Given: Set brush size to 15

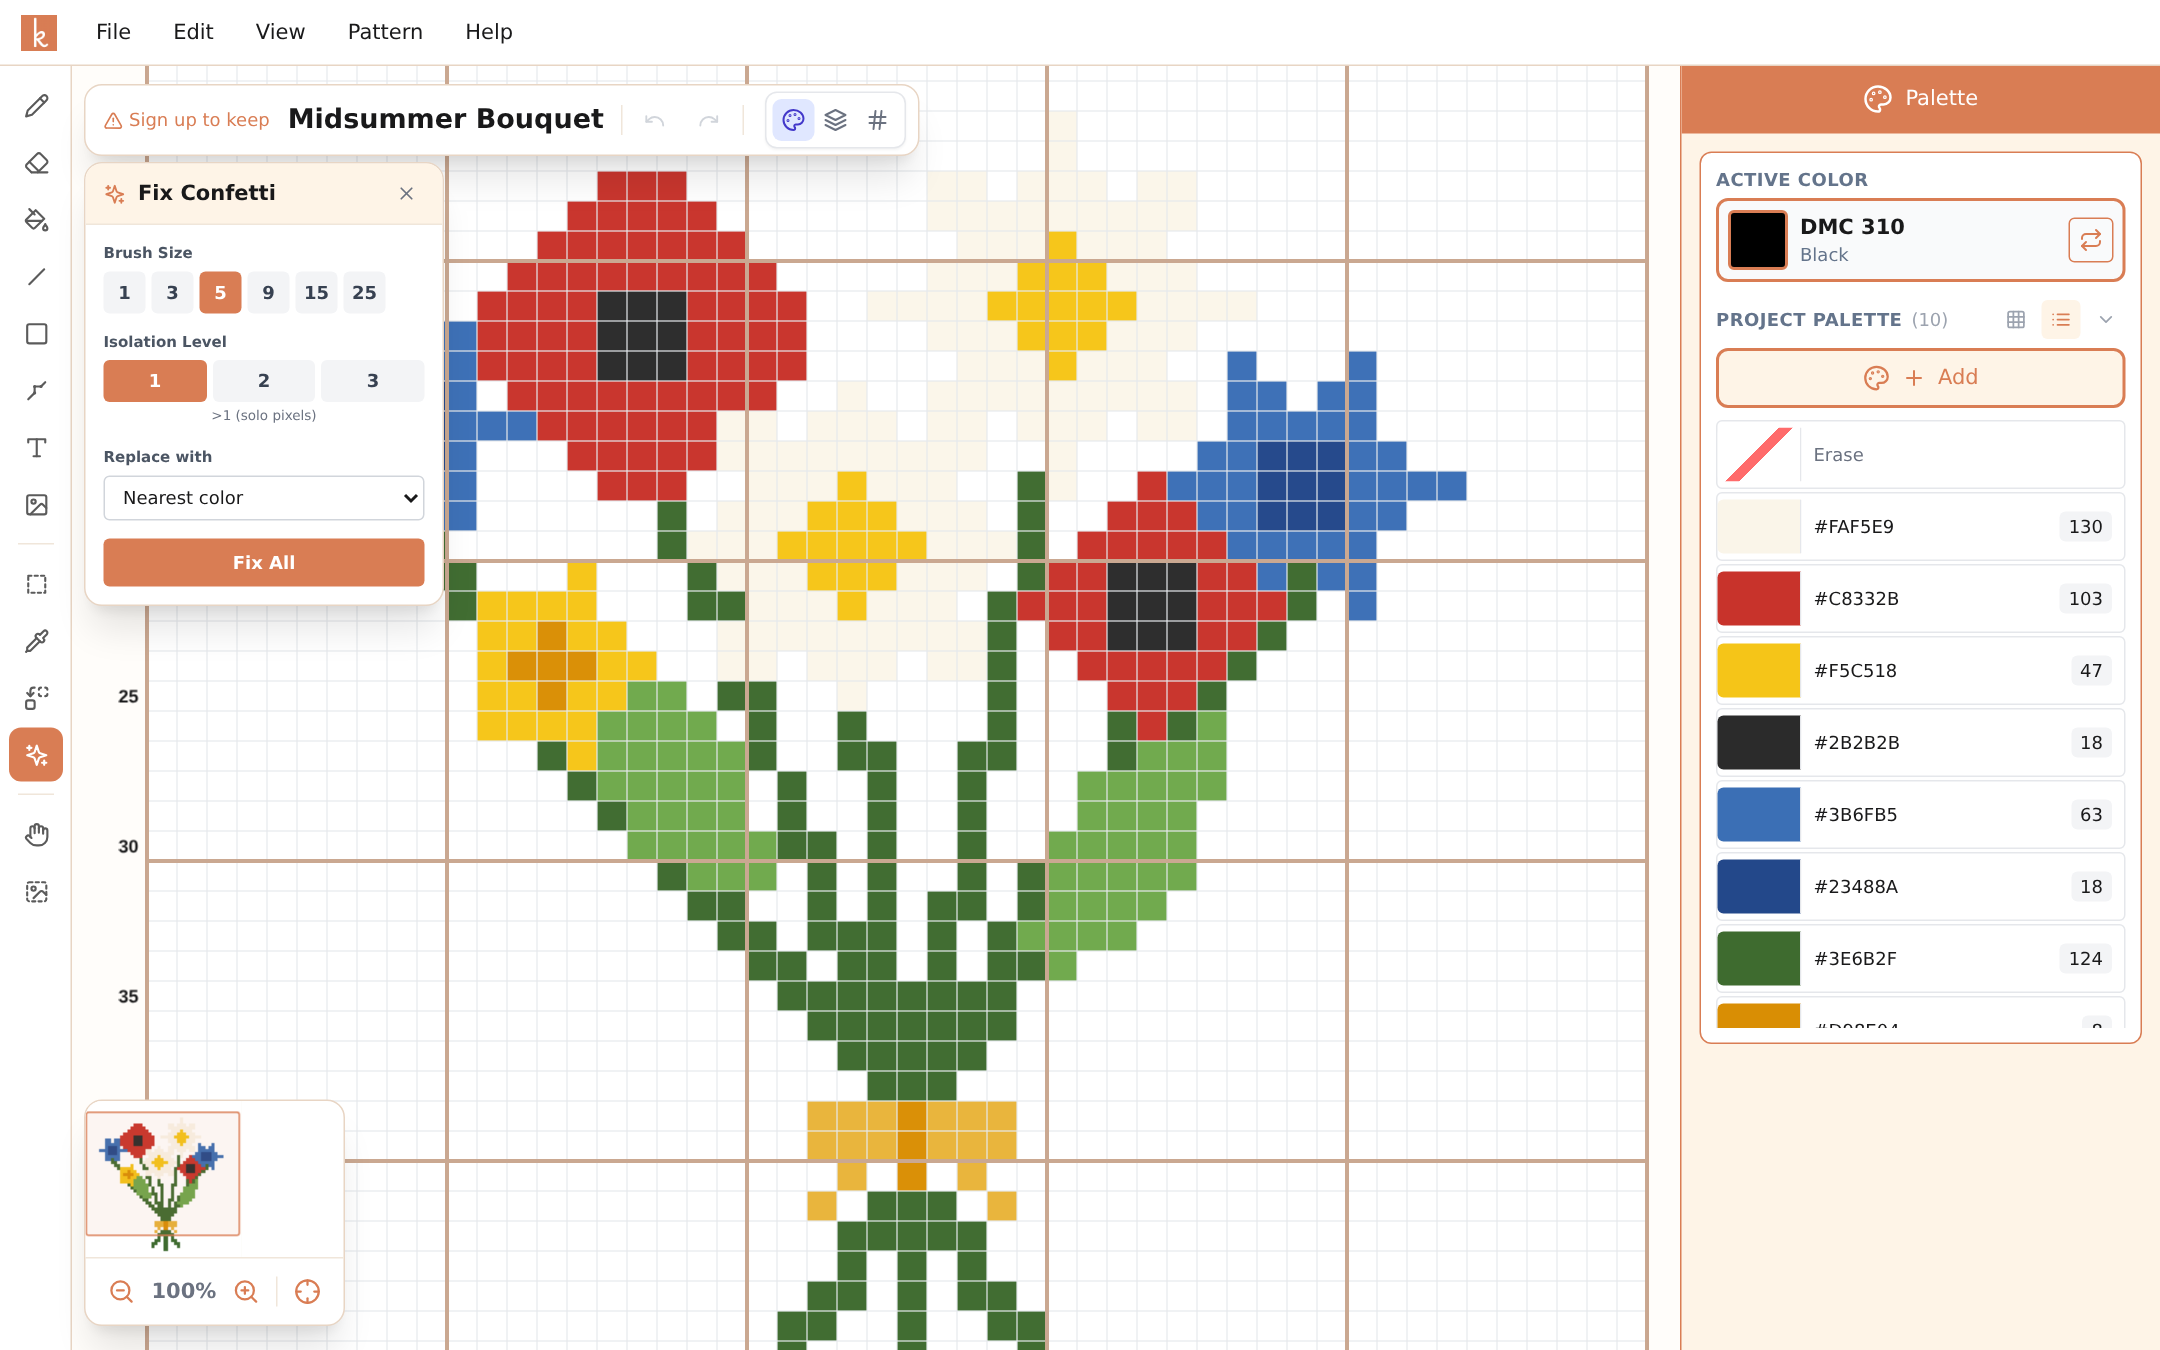Looking at the screenshot, I should (316, 293).
